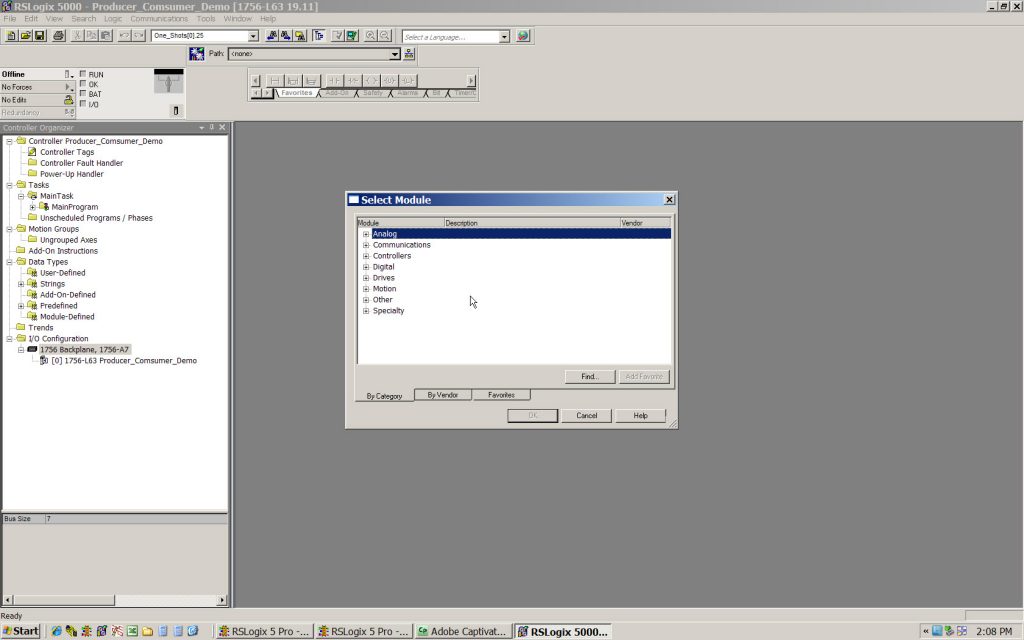Image resolution: width=1024 pixels, height=640 pixels.
Task: Click the Controller Organizer horizontal scrollbar thumb
Action: click(x=64, y=600)
